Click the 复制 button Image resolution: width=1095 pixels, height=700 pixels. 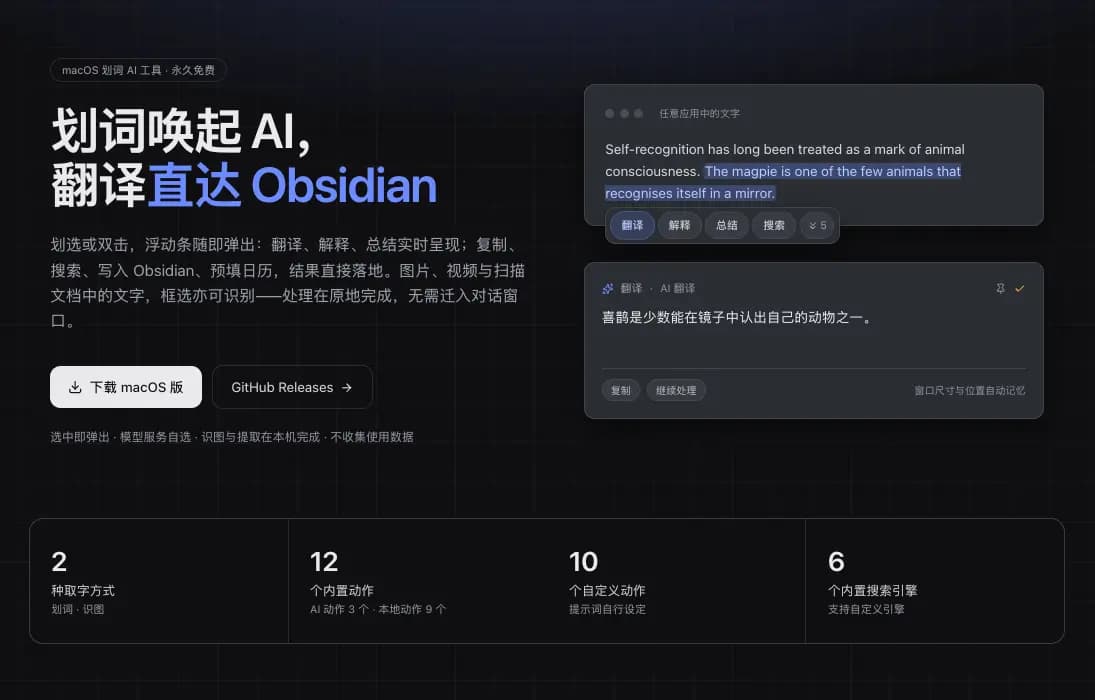point(620,391)
